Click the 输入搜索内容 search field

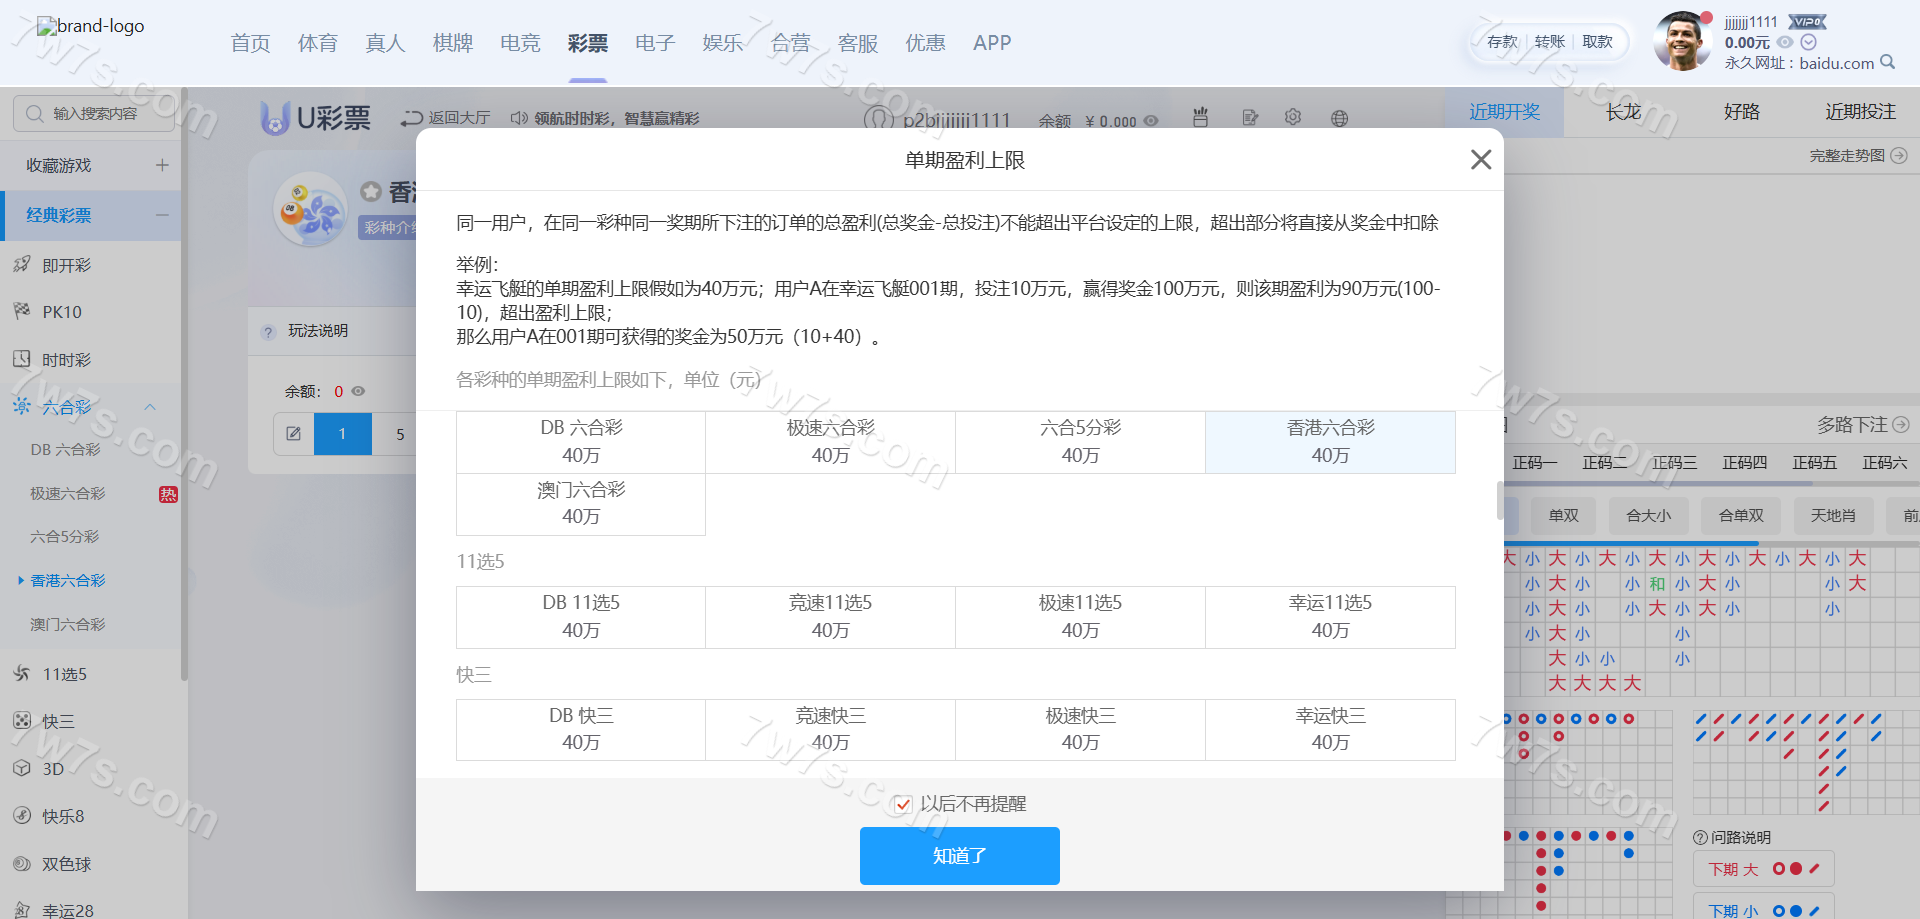pyautogui.click(x=95, y=114)
